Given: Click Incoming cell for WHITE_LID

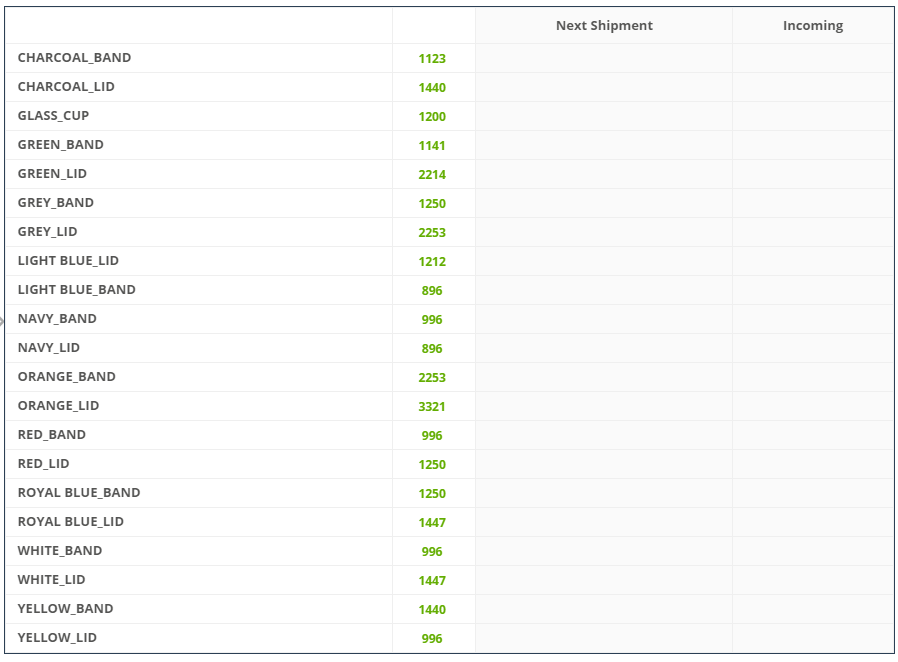Looking at the screenshot, I should coord(812,580).
